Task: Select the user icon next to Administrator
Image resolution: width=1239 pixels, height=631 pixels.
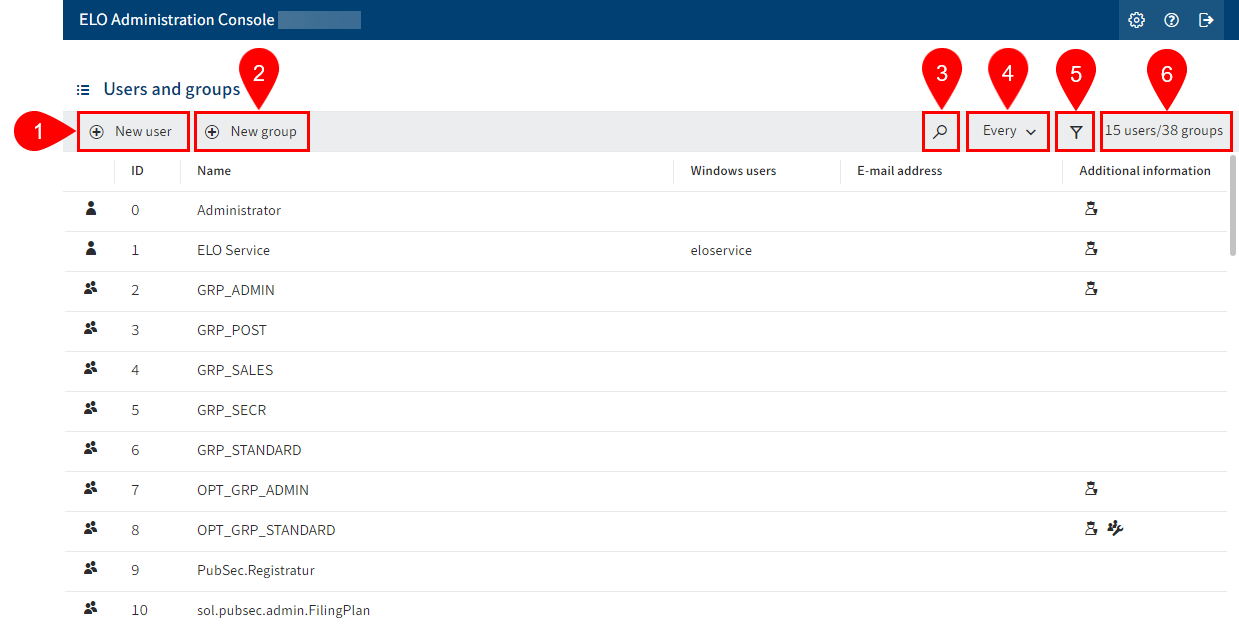Action: [x=90, y=209]
